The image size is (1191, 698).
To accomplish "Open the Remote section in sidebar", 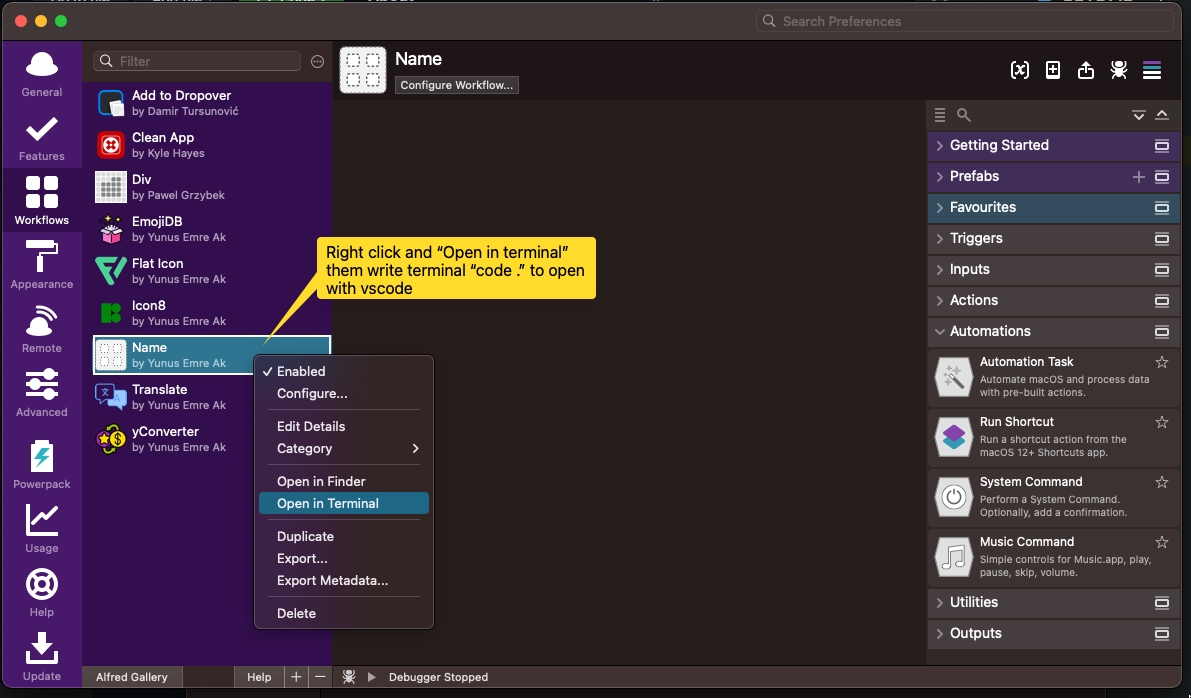I will pos(41,328).
